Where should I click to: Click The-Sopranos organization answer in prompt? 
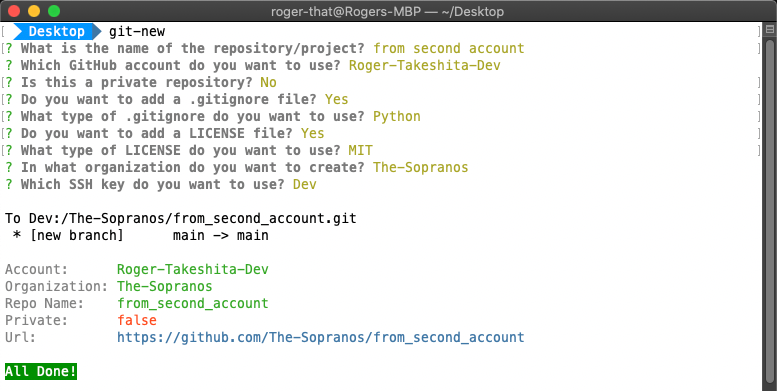point(421,168)
